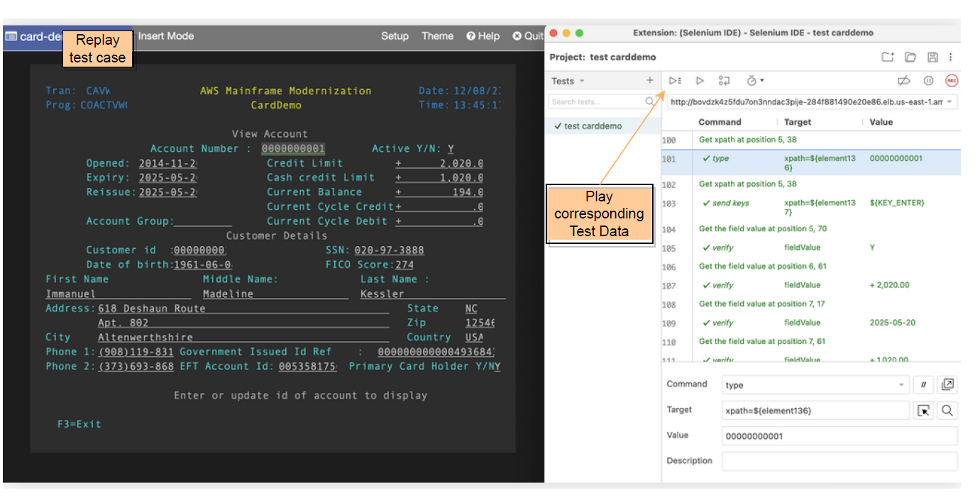Save the project with the disk icon
Viewport: 977px width, 502px height.
tap(932, 57)
